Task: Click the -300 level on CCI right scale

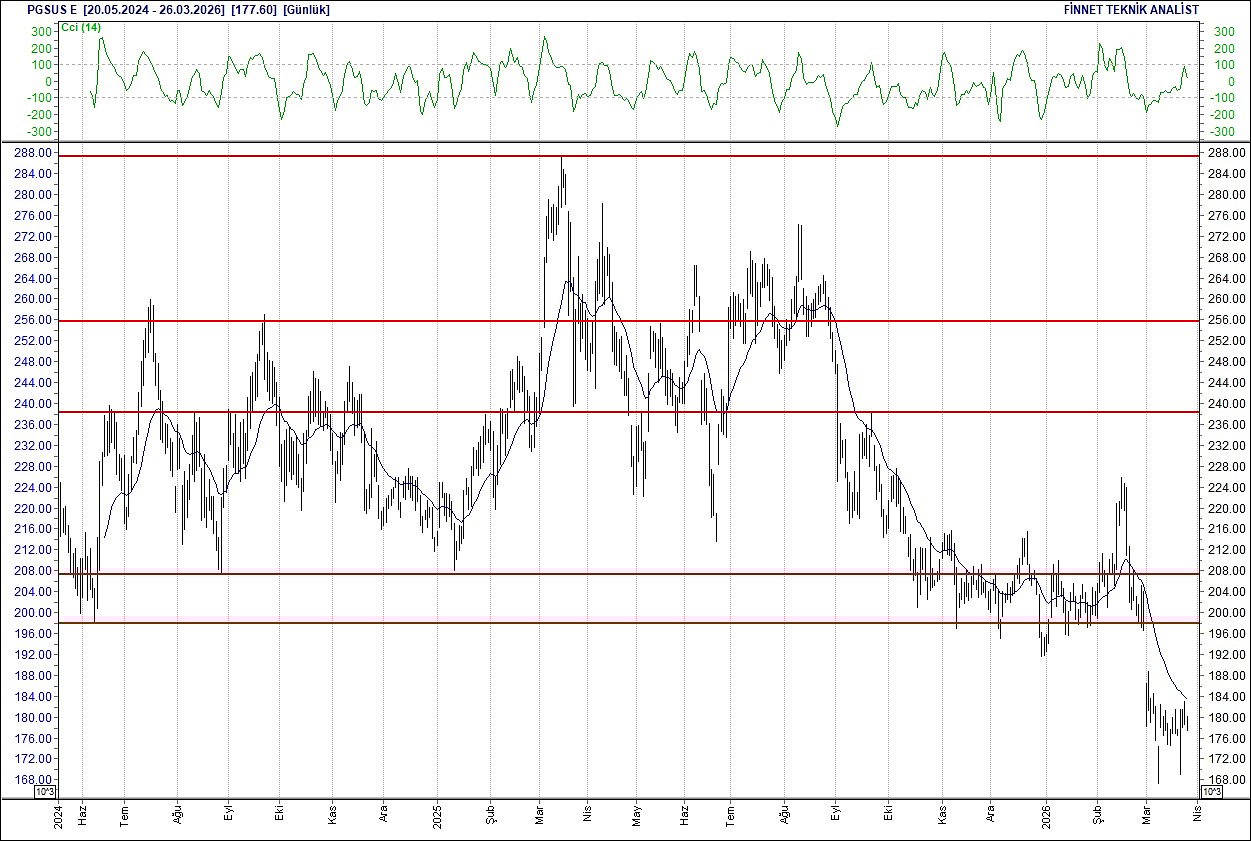Action: click(1223, 128)
